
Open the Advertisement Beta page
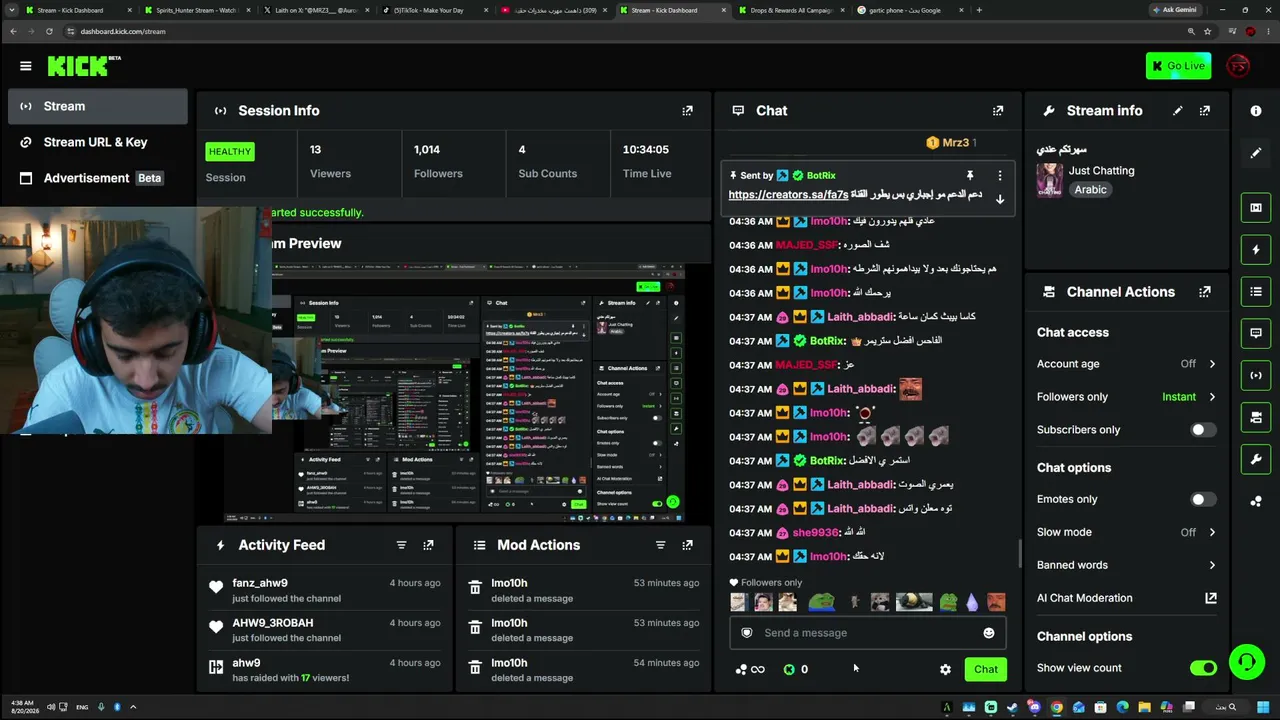98,178
